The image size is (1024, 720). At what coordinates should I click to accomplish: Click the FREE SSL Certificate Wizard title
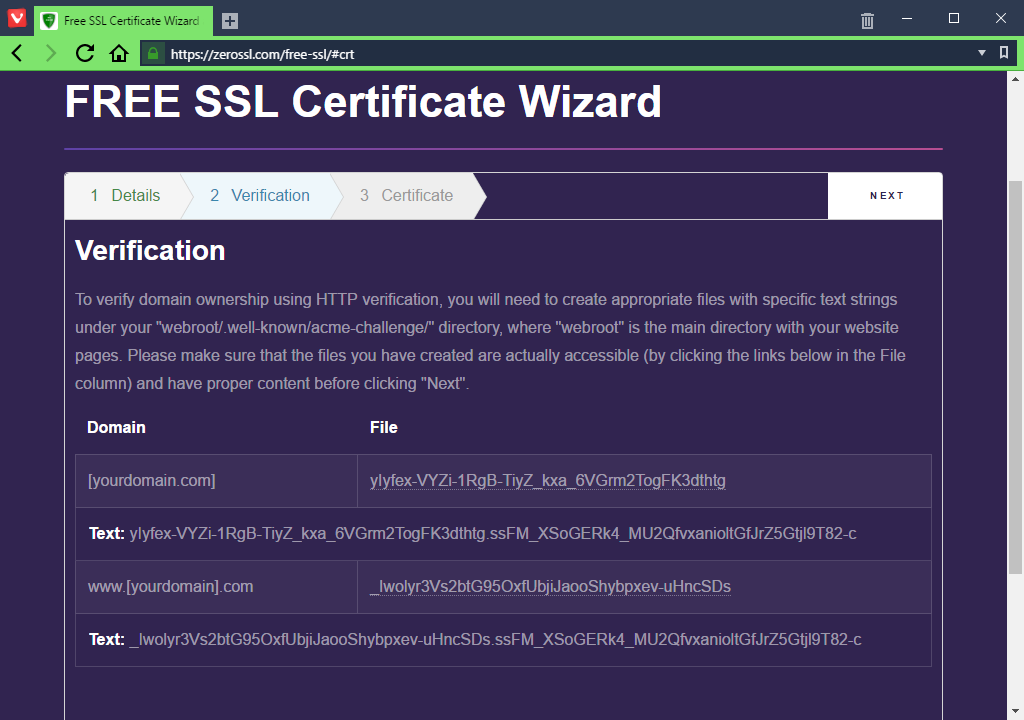pos(363,102)
